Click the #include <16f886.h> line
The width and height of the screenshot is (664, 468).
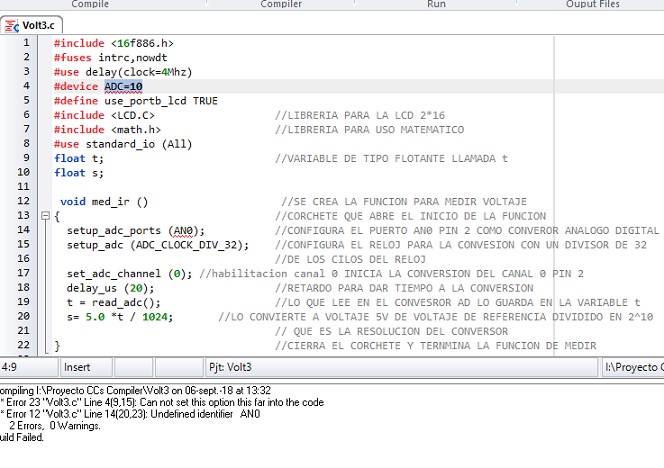[x=113, y=43]
